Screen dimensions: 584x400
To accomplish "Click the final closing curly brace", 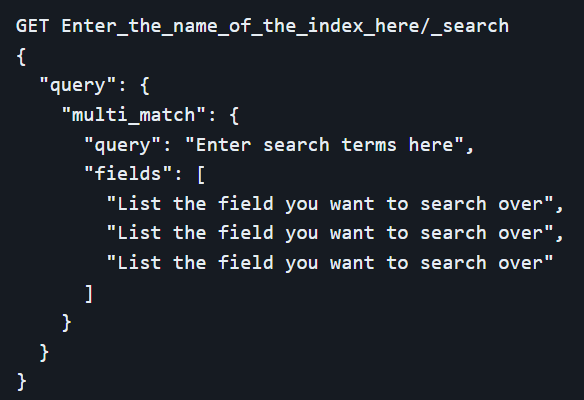I will tap(21, 382).
